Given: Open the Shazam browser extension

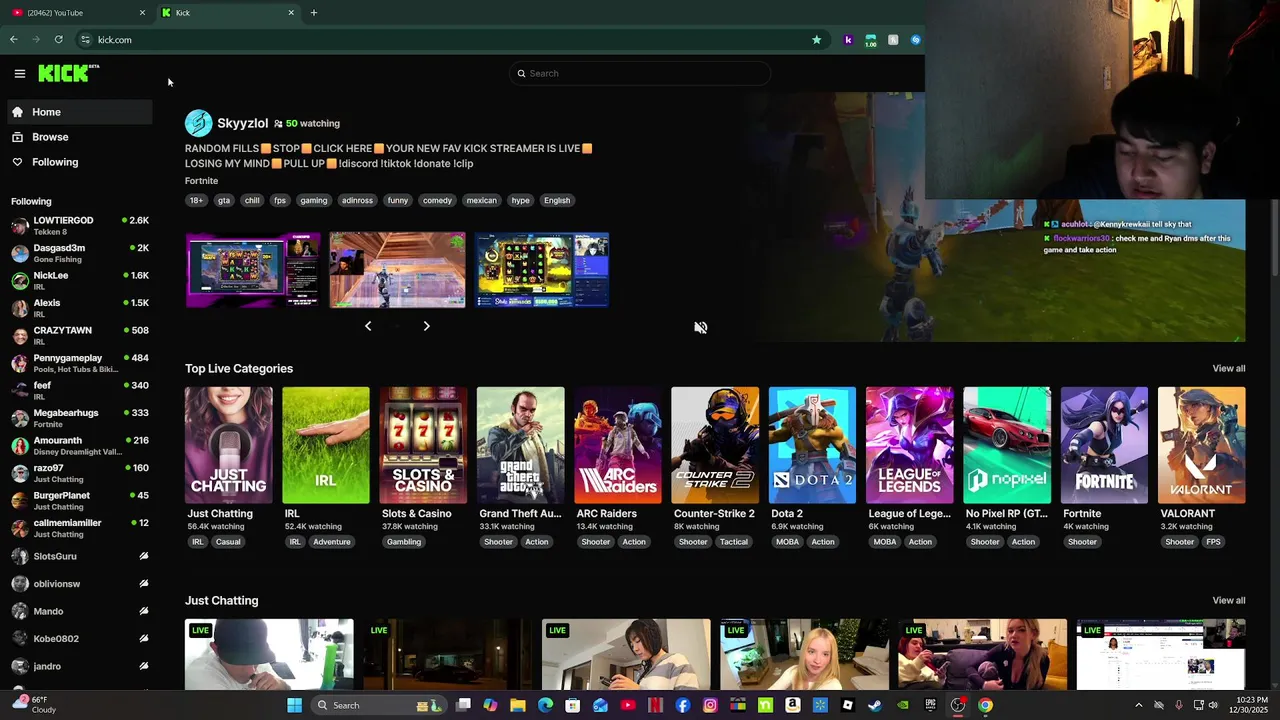Looking at the screenshot, I should (915, 40).
